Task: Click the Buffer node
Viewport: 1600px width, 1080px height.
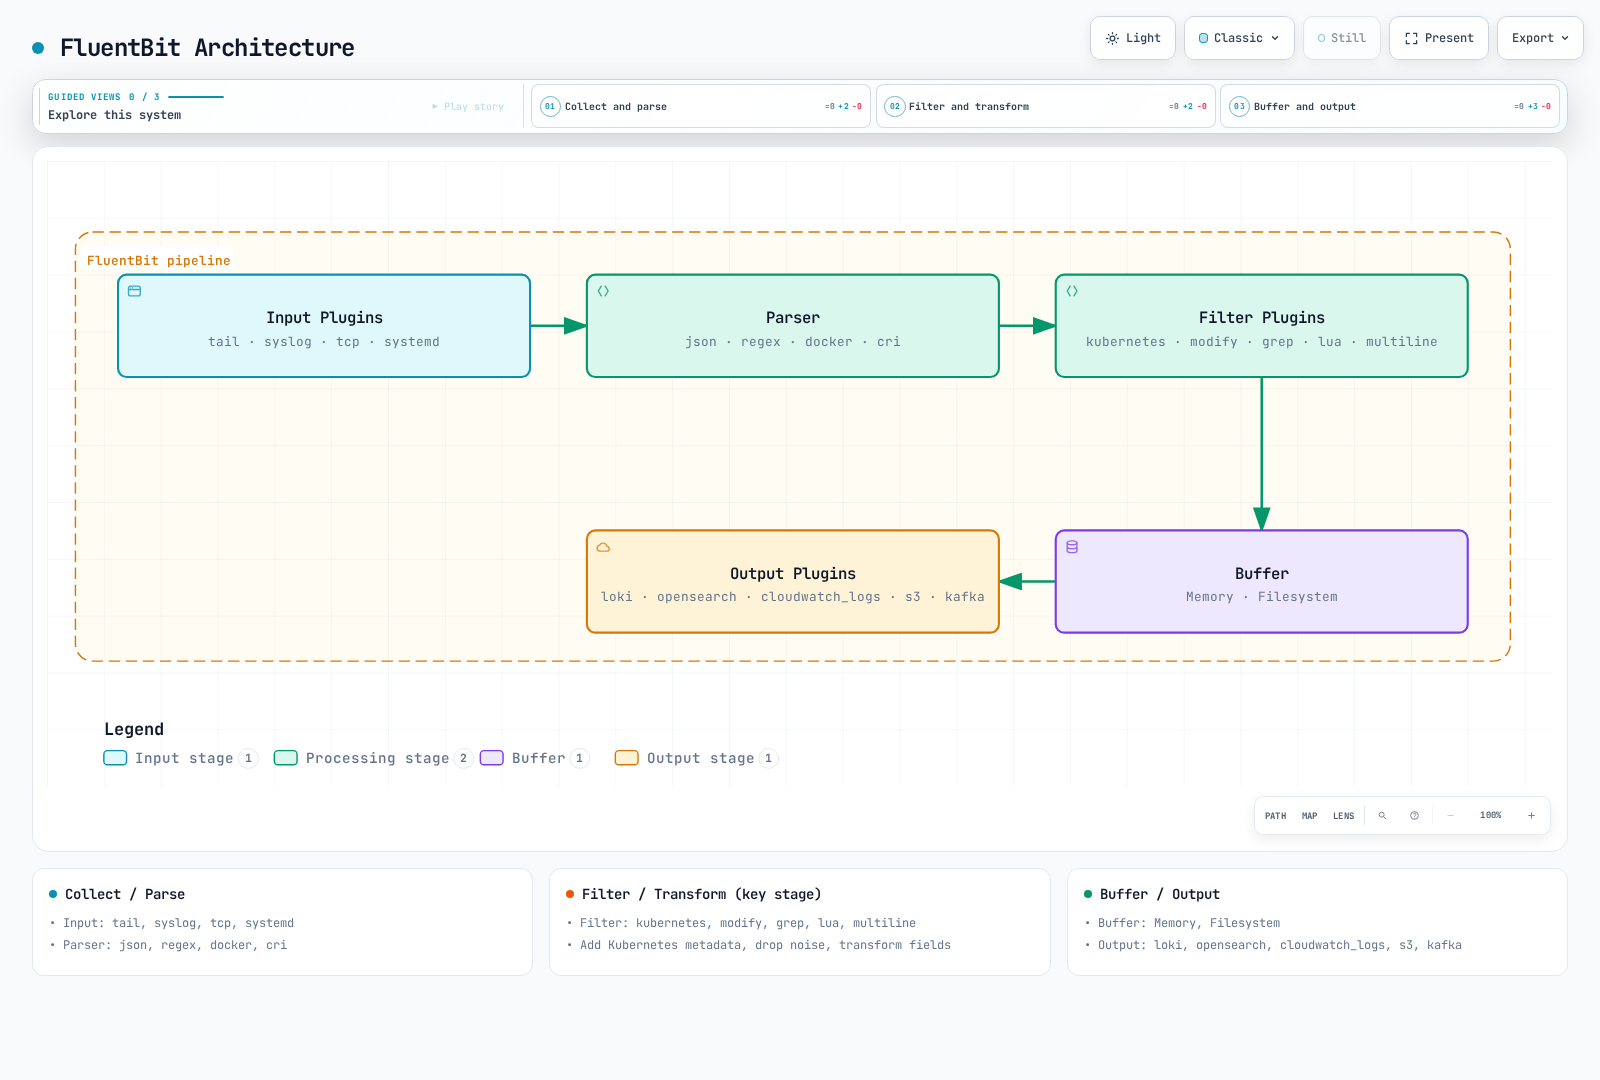Action: [x=1262, y=582]
